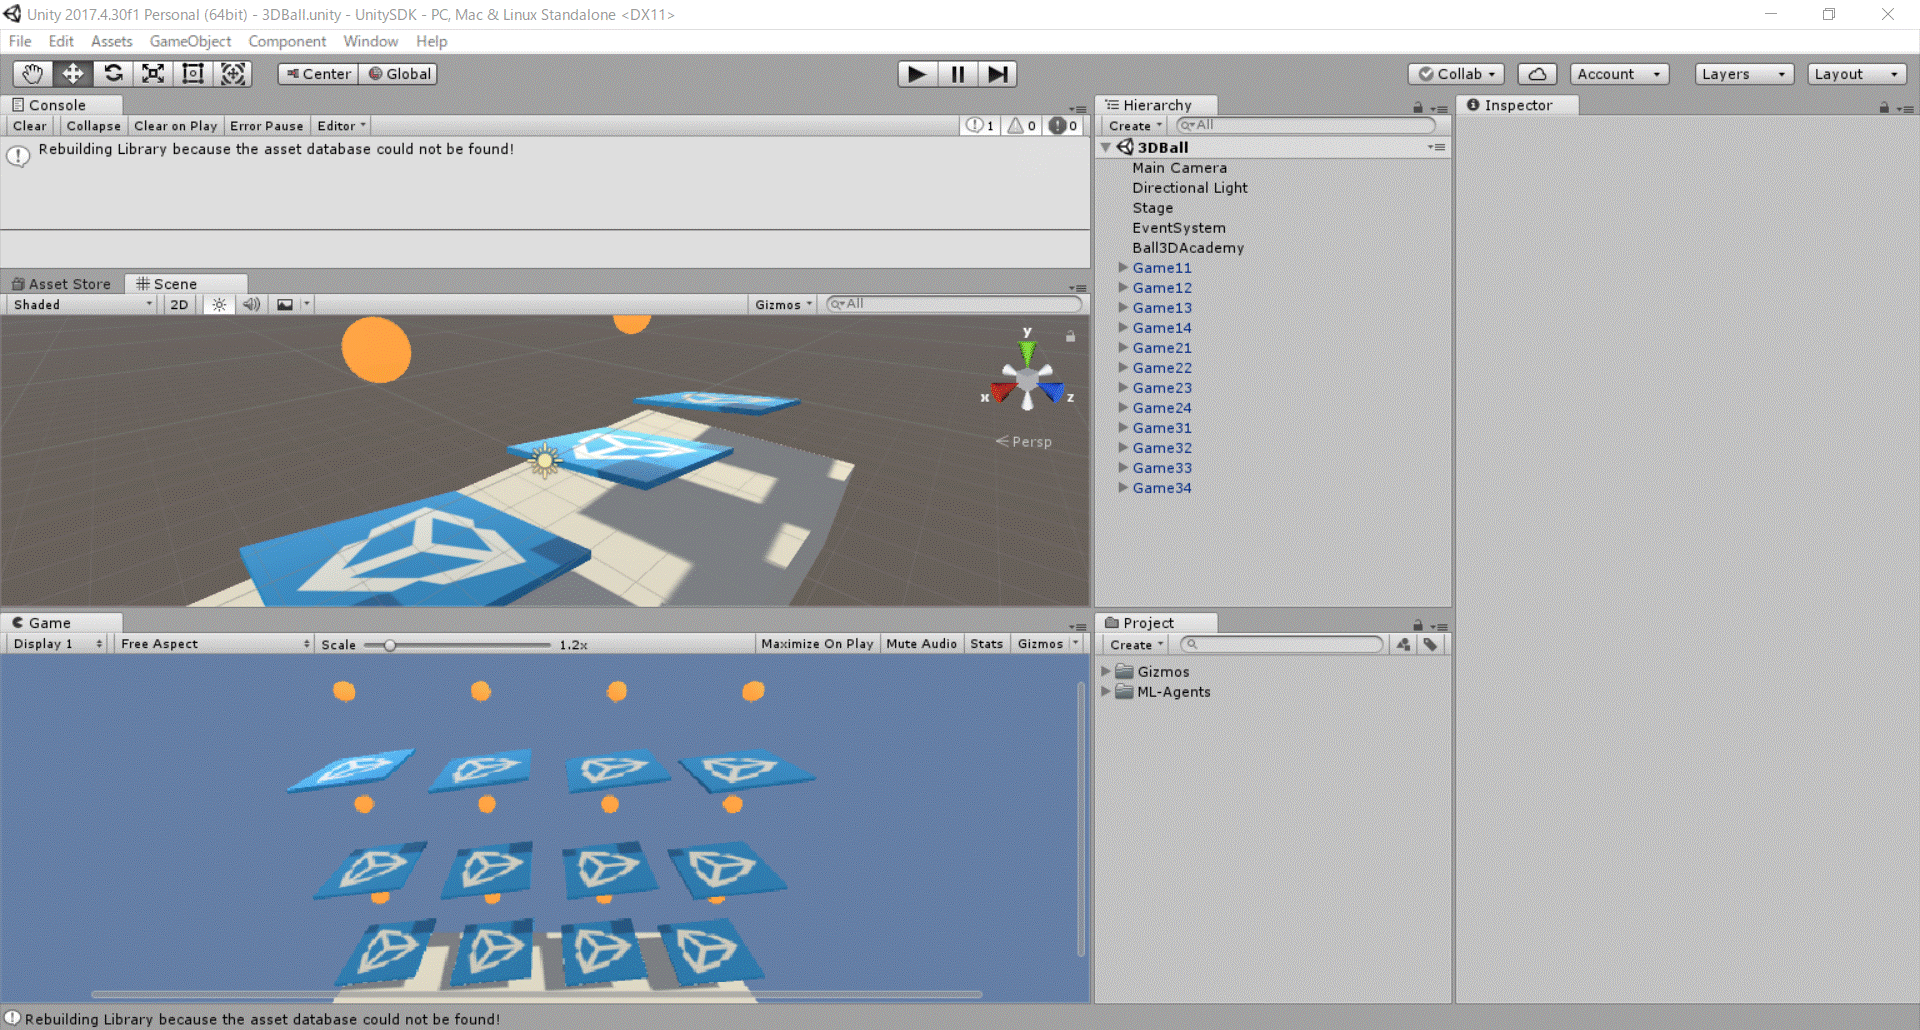Image resolution: width=1920 pixels, height=1030 pixels.
Task: Toggle scene audio speaker icon
Action: click(251, 305)
